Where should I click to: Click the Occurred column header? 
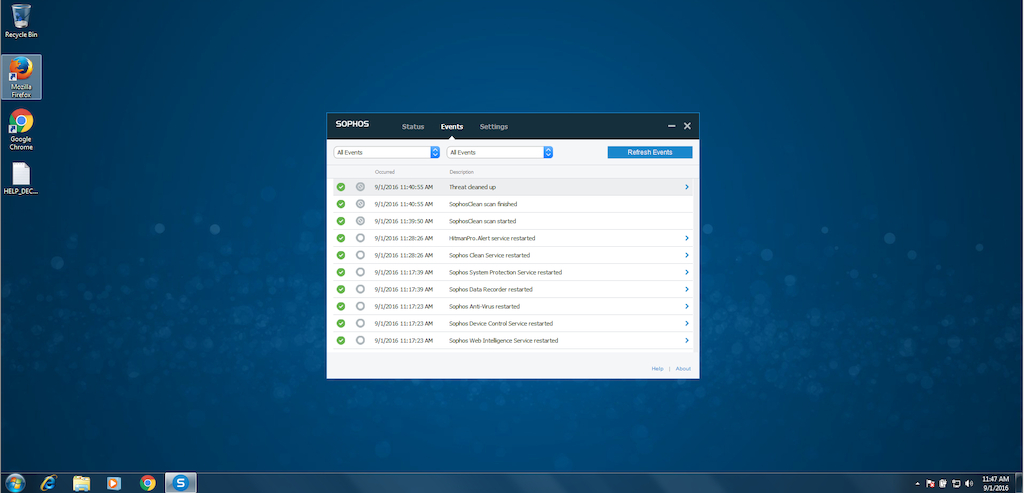point(385,172)
